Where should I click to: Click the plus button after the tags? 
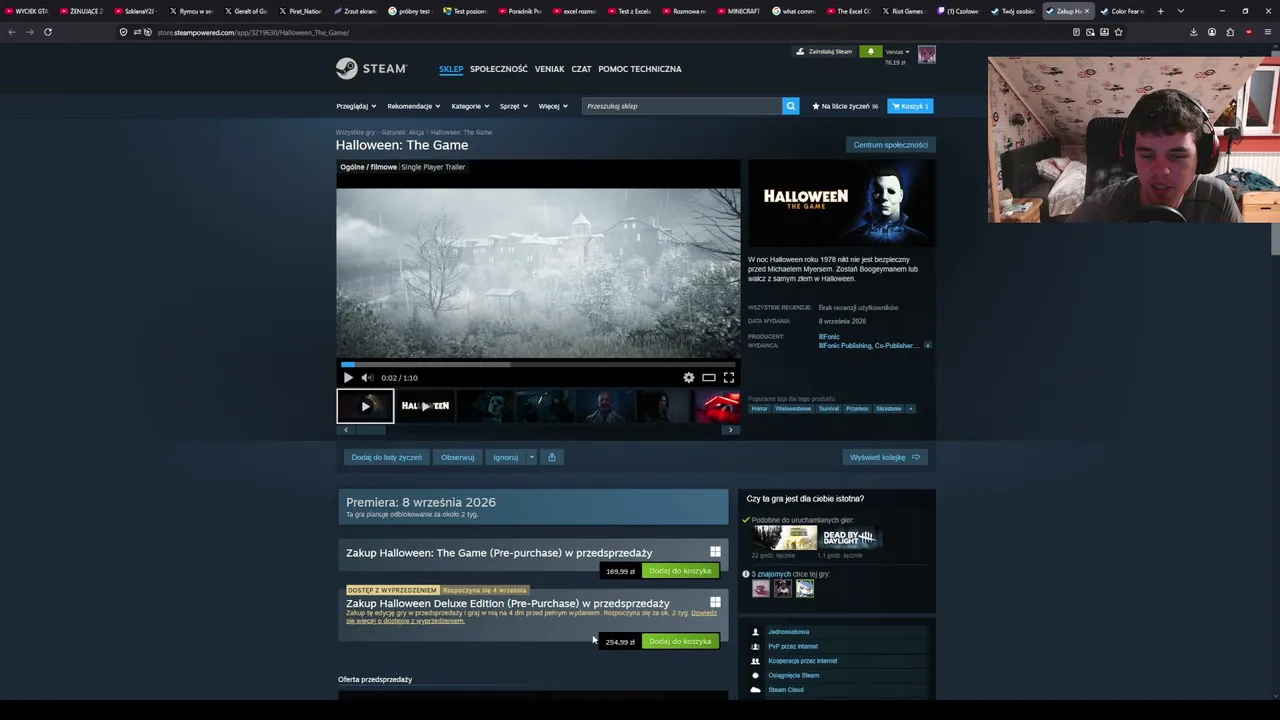(910, 409)
